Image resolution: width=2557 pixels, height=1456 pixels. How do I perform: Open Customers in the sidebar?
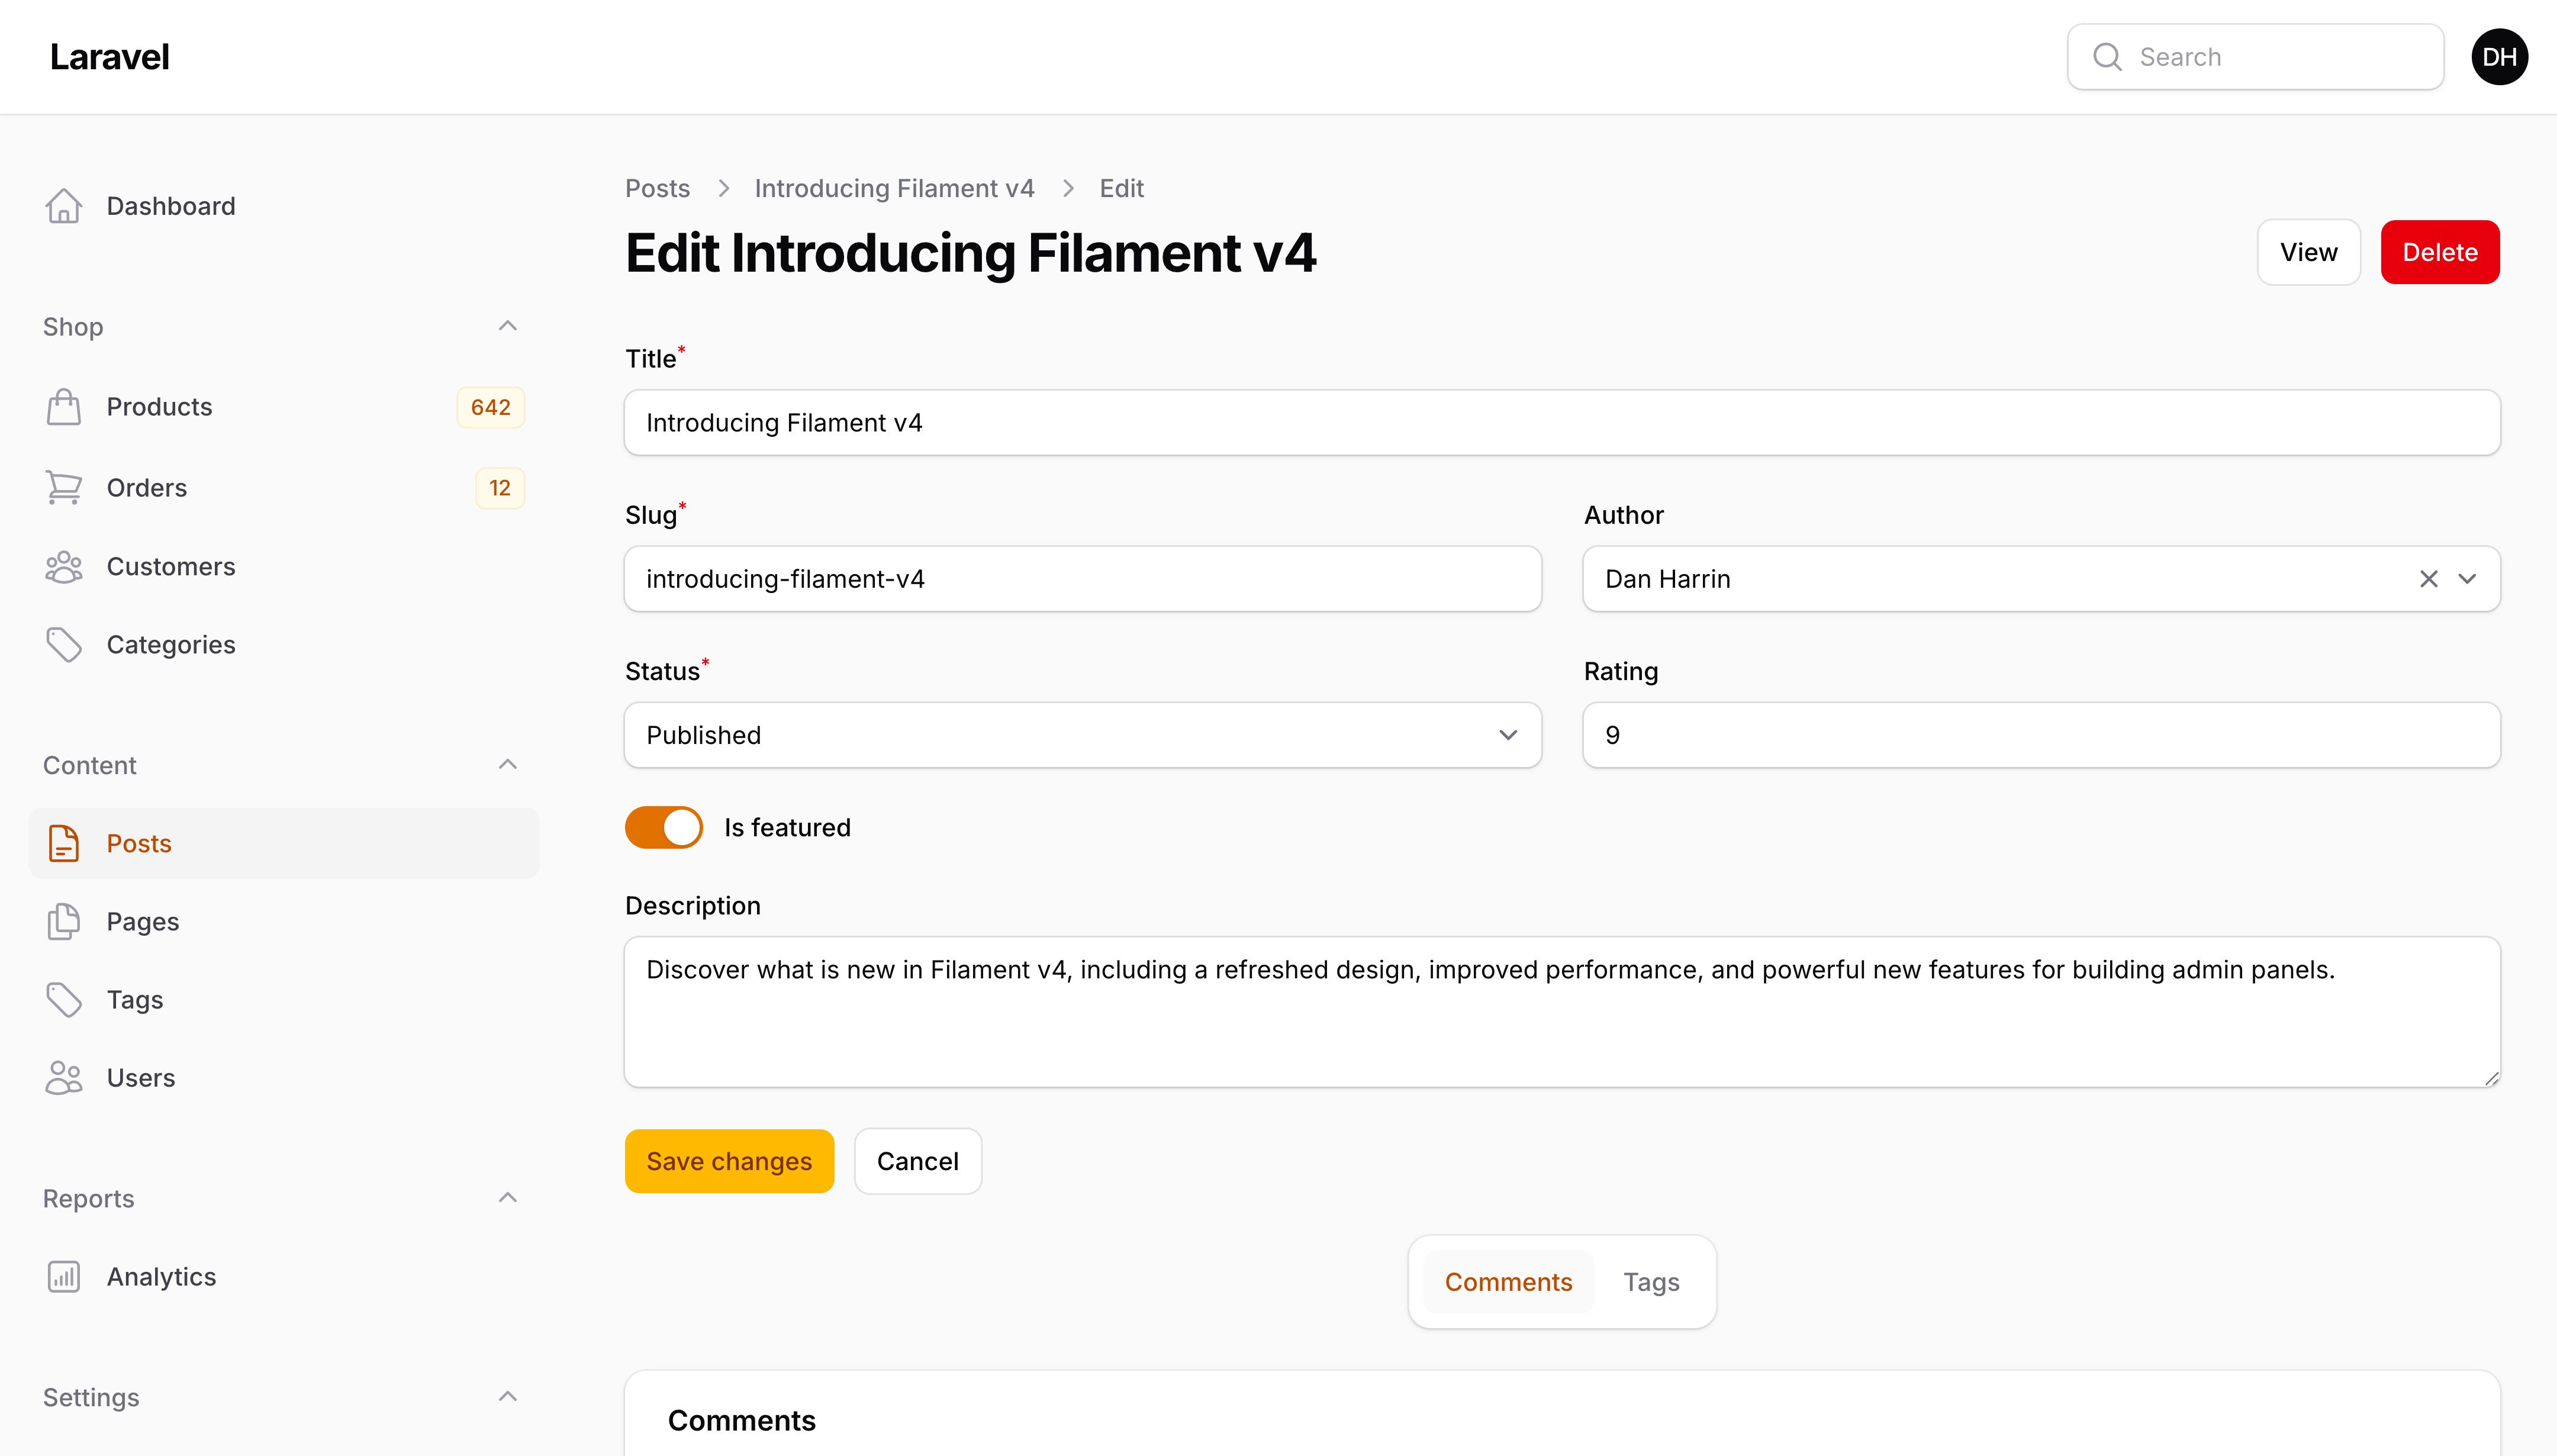click(x=284, y=567)
